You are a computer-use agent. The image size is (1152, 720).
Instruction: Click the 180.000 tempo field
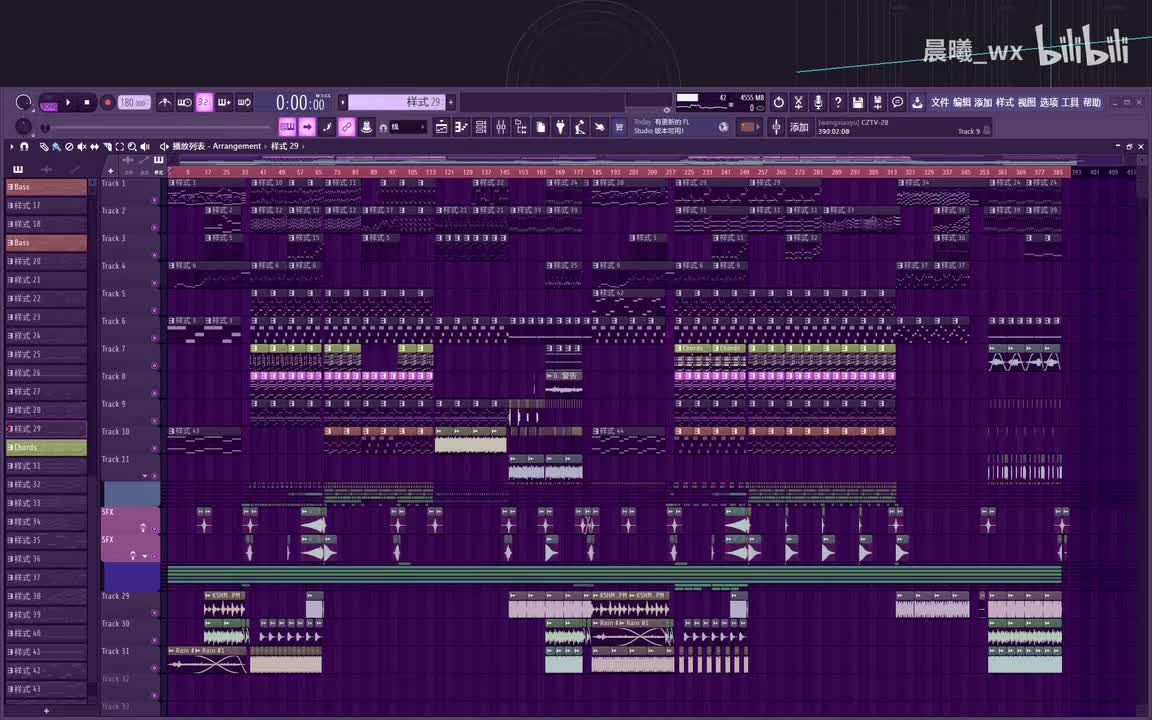coord(134,103)
